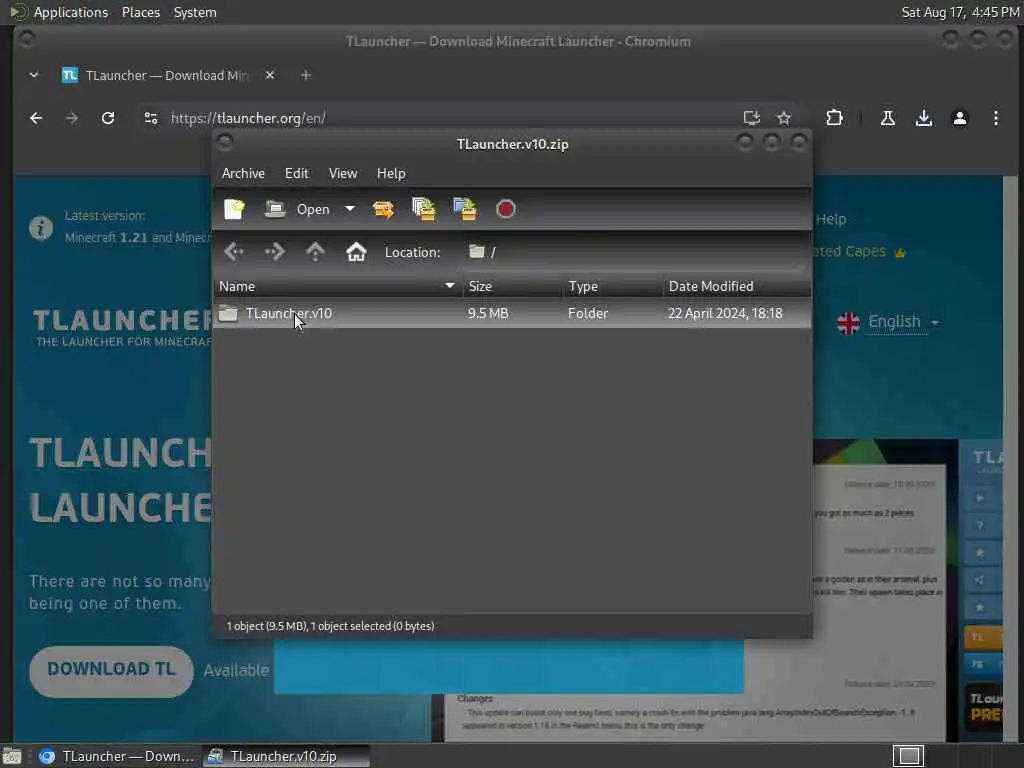Stop the current operation red button
Image resolution: width=1024 pixels, height=768 pixels.
point(505,210)
